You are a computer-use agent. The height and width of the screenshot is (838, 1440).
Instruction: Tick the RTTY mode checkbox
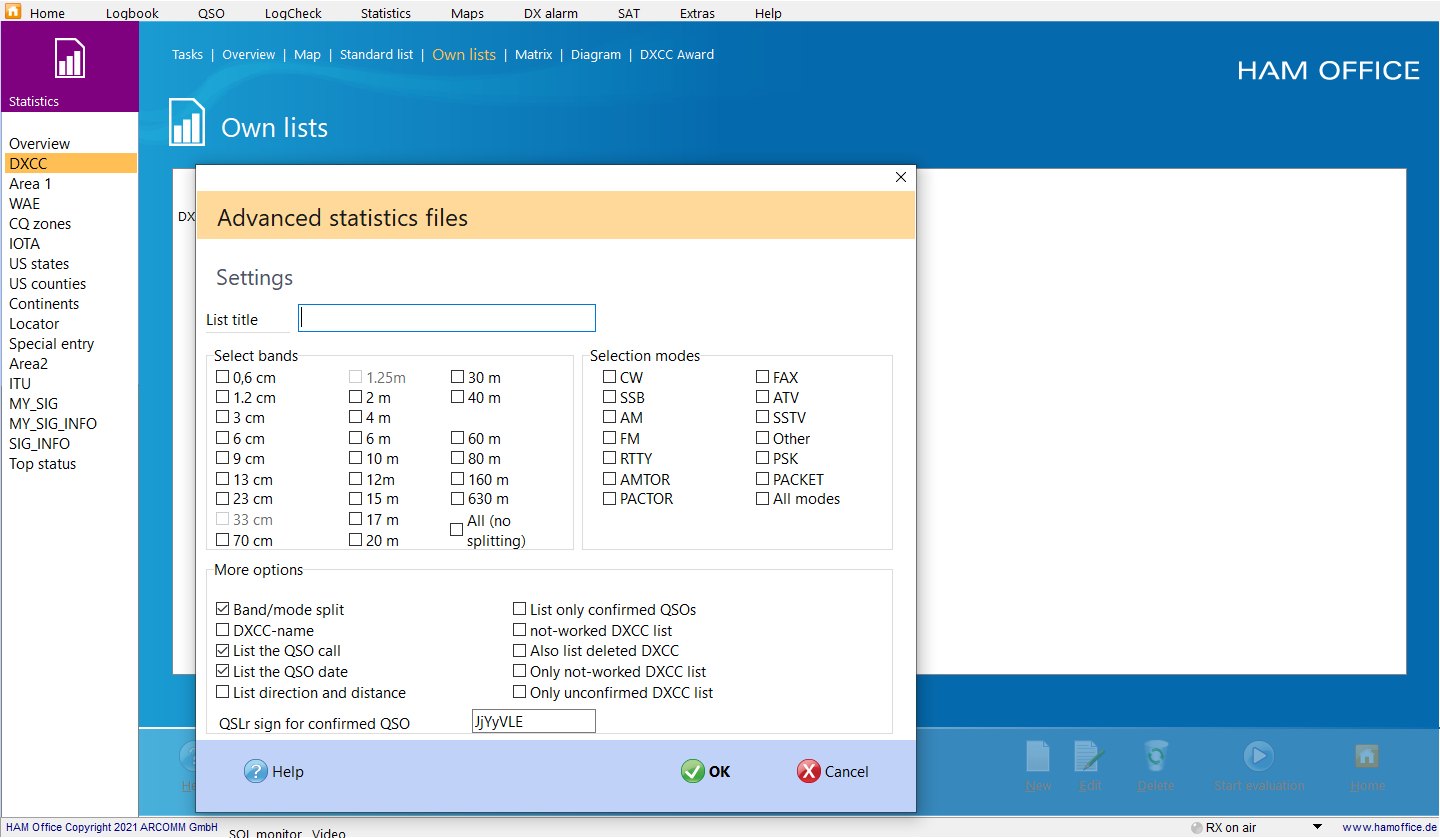(x=609, y=458)
